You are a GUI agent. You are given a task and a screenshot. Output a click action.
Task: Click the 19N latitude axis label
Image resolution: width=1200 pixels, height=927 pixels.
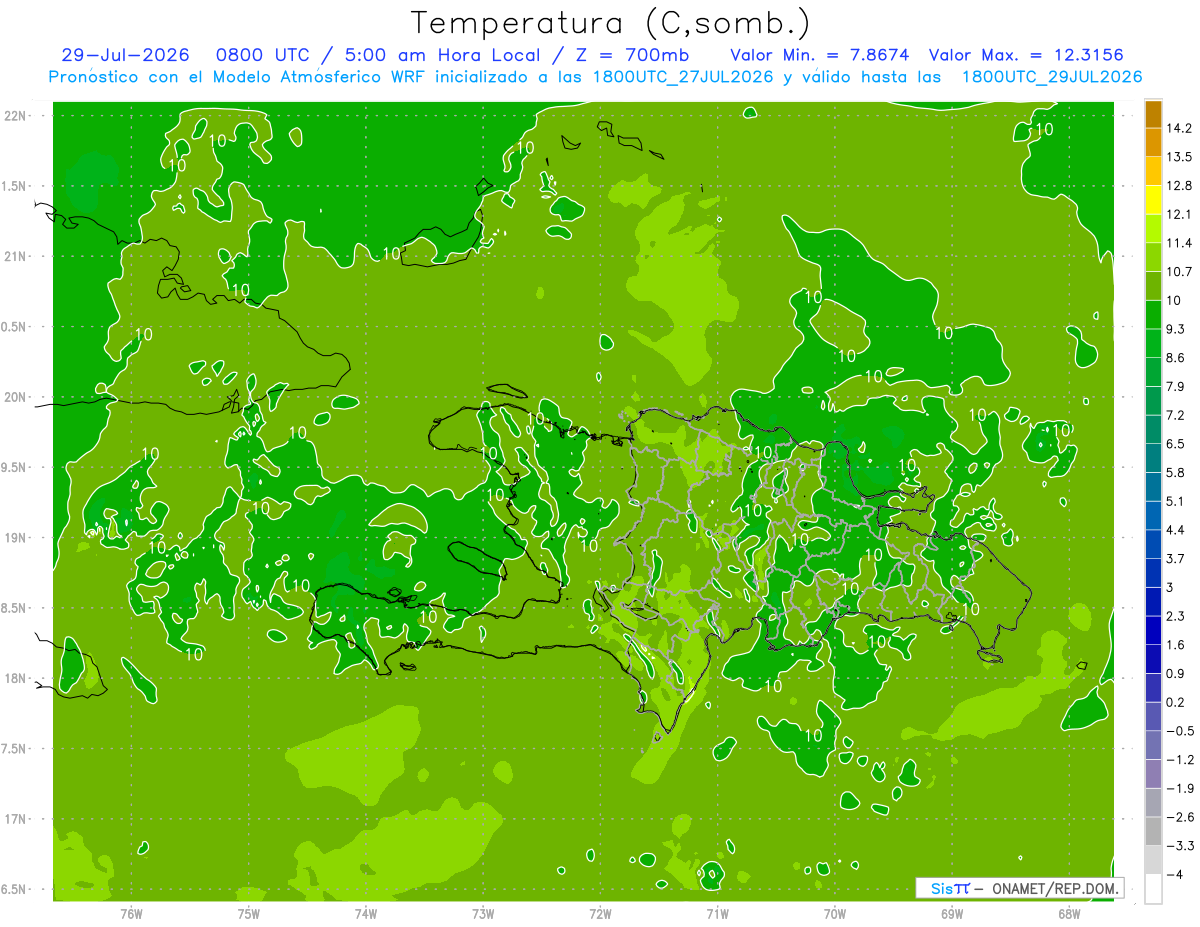click(15, 538)
